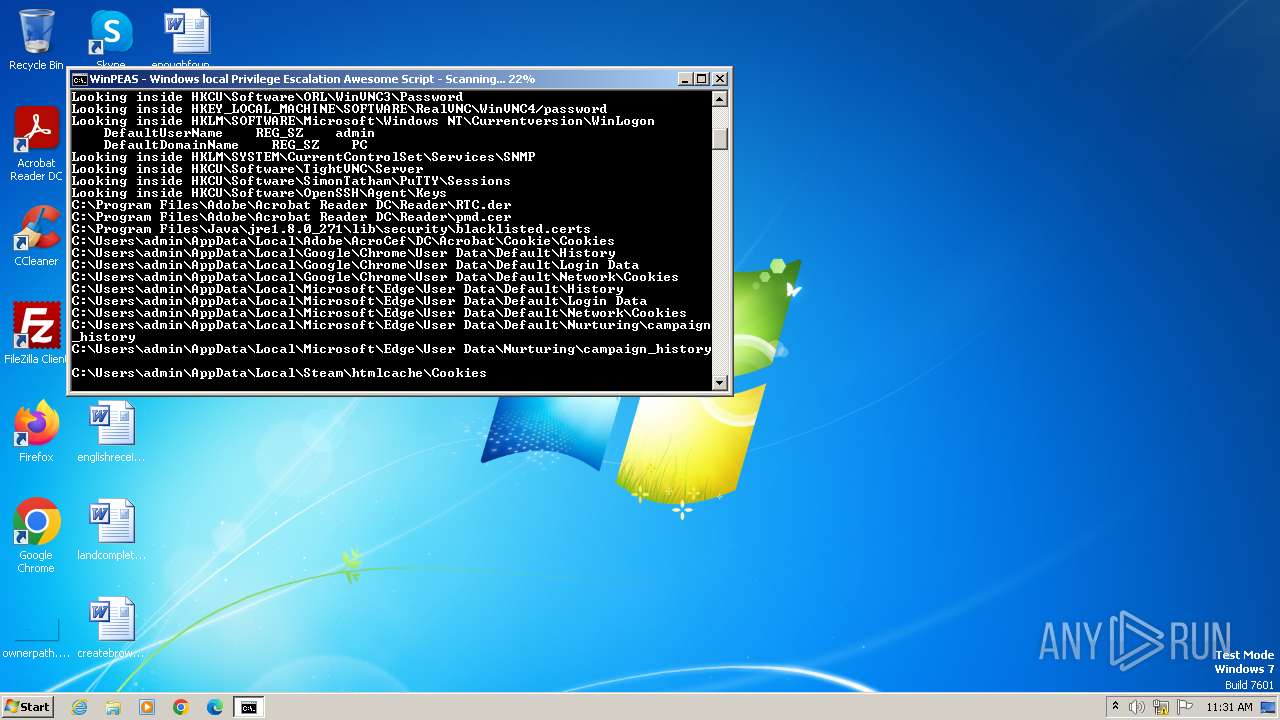
Task: Click the console scrollbar up arrow
Action: point(719,98)
